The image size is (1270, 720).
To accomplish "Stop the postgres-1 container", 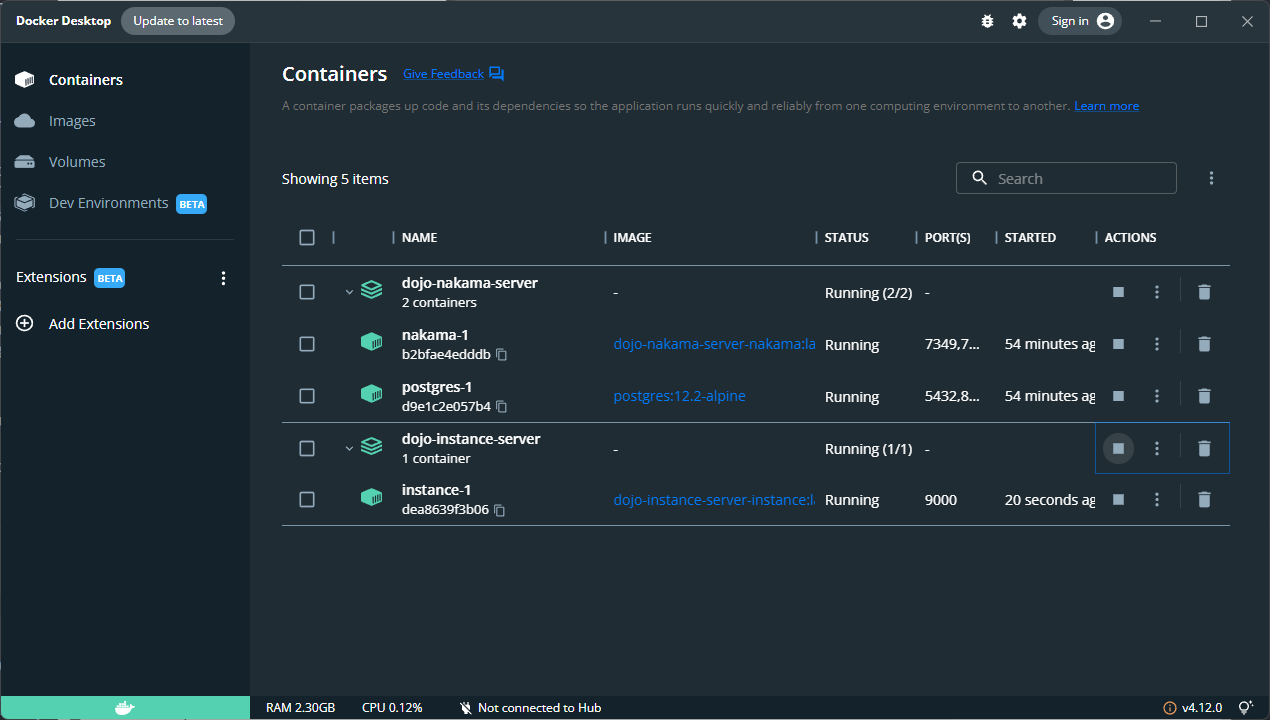I will [1118, 396].
